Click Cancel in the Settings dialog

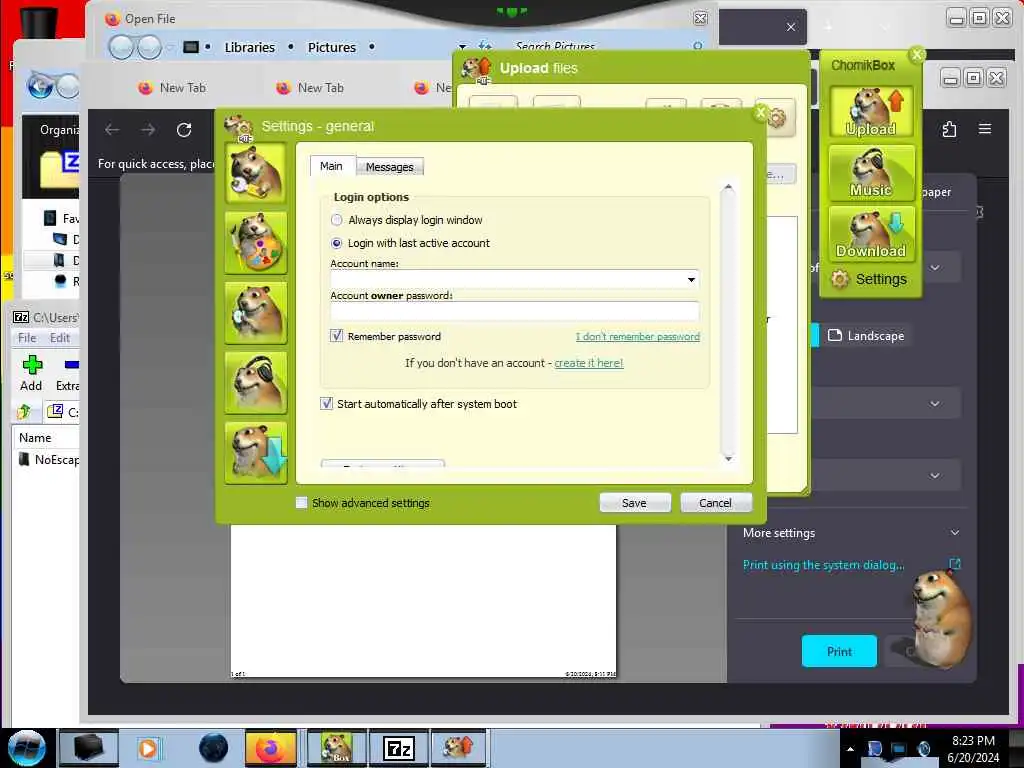[x=715, y=503]
